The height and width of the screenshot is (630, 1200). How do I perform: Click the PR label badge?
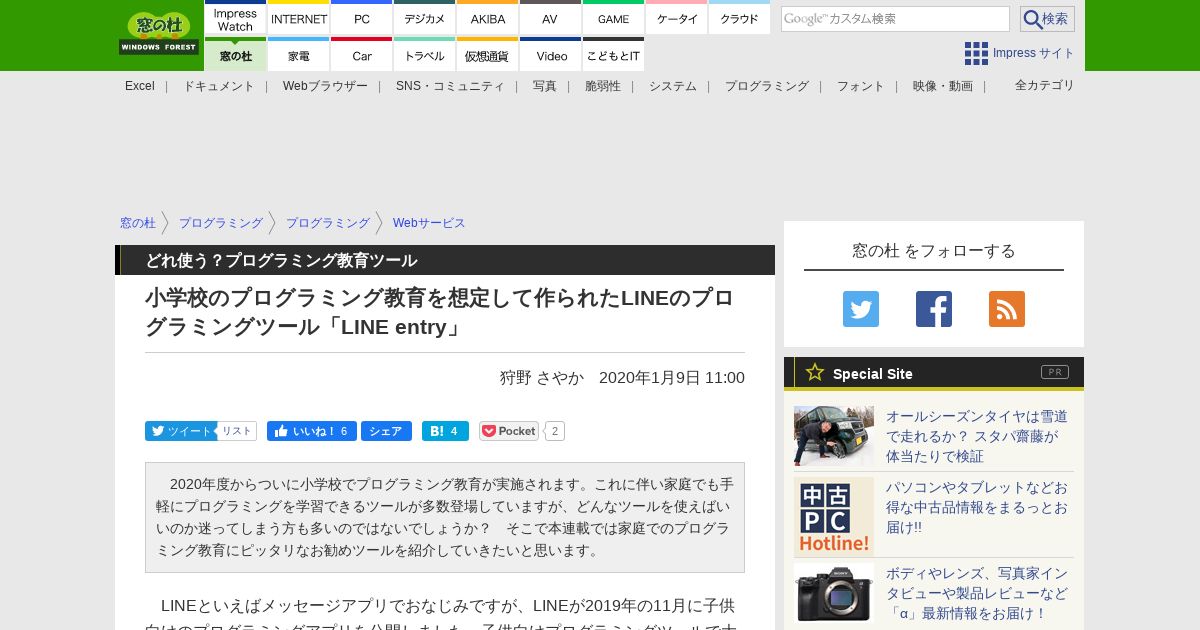tap(1055, 372)
